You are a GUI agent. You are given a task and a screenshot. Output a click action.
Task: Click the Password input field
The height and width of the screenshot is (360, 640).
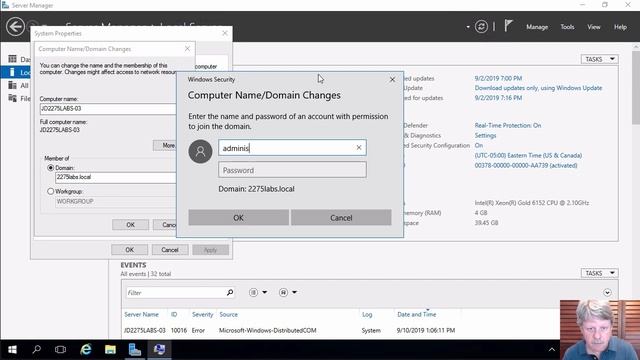coord(292,170)
